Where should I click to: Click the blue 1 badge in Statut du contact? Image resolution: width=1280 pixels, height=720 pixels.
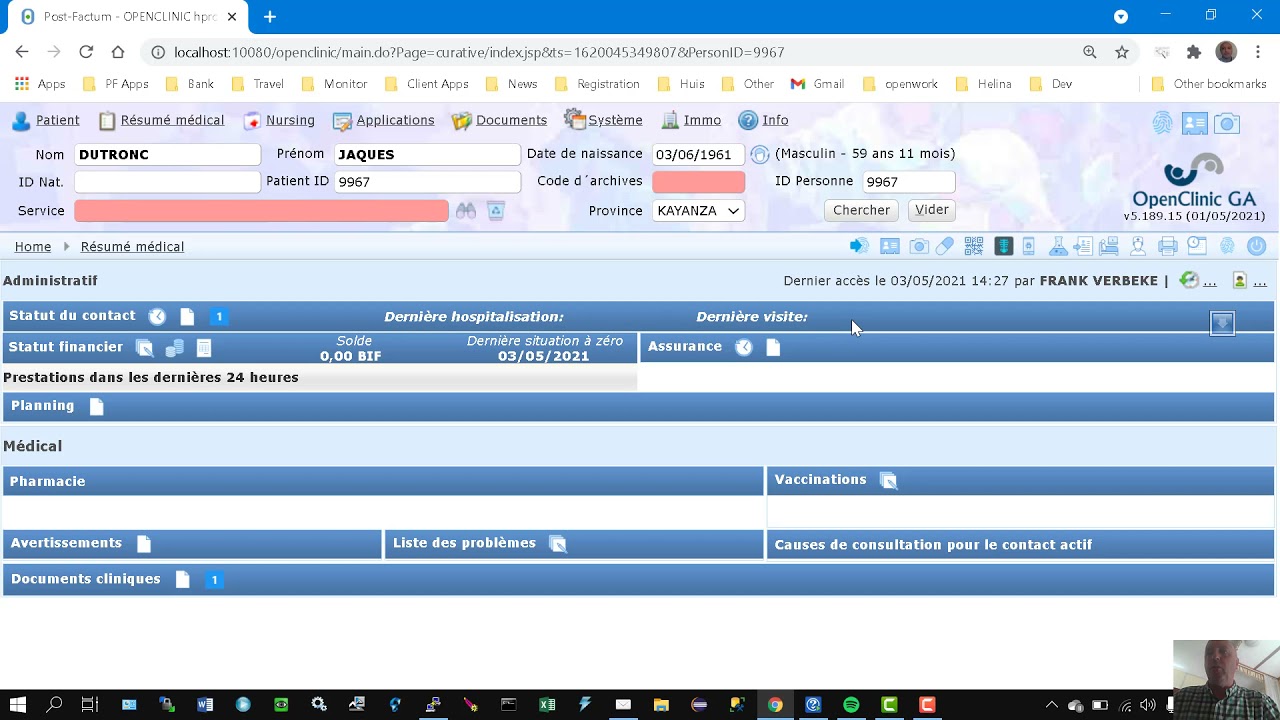click(219, 317)
